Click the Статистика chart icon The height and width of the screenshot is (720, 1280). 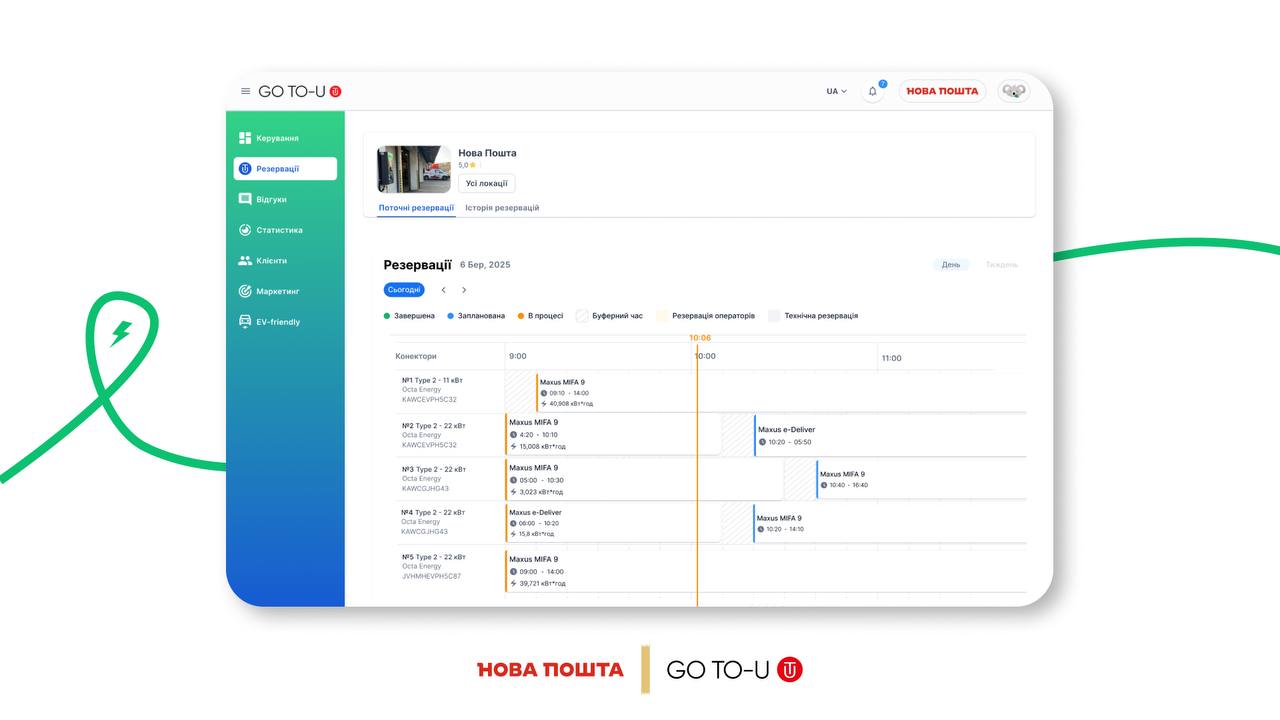click(245, 230)
